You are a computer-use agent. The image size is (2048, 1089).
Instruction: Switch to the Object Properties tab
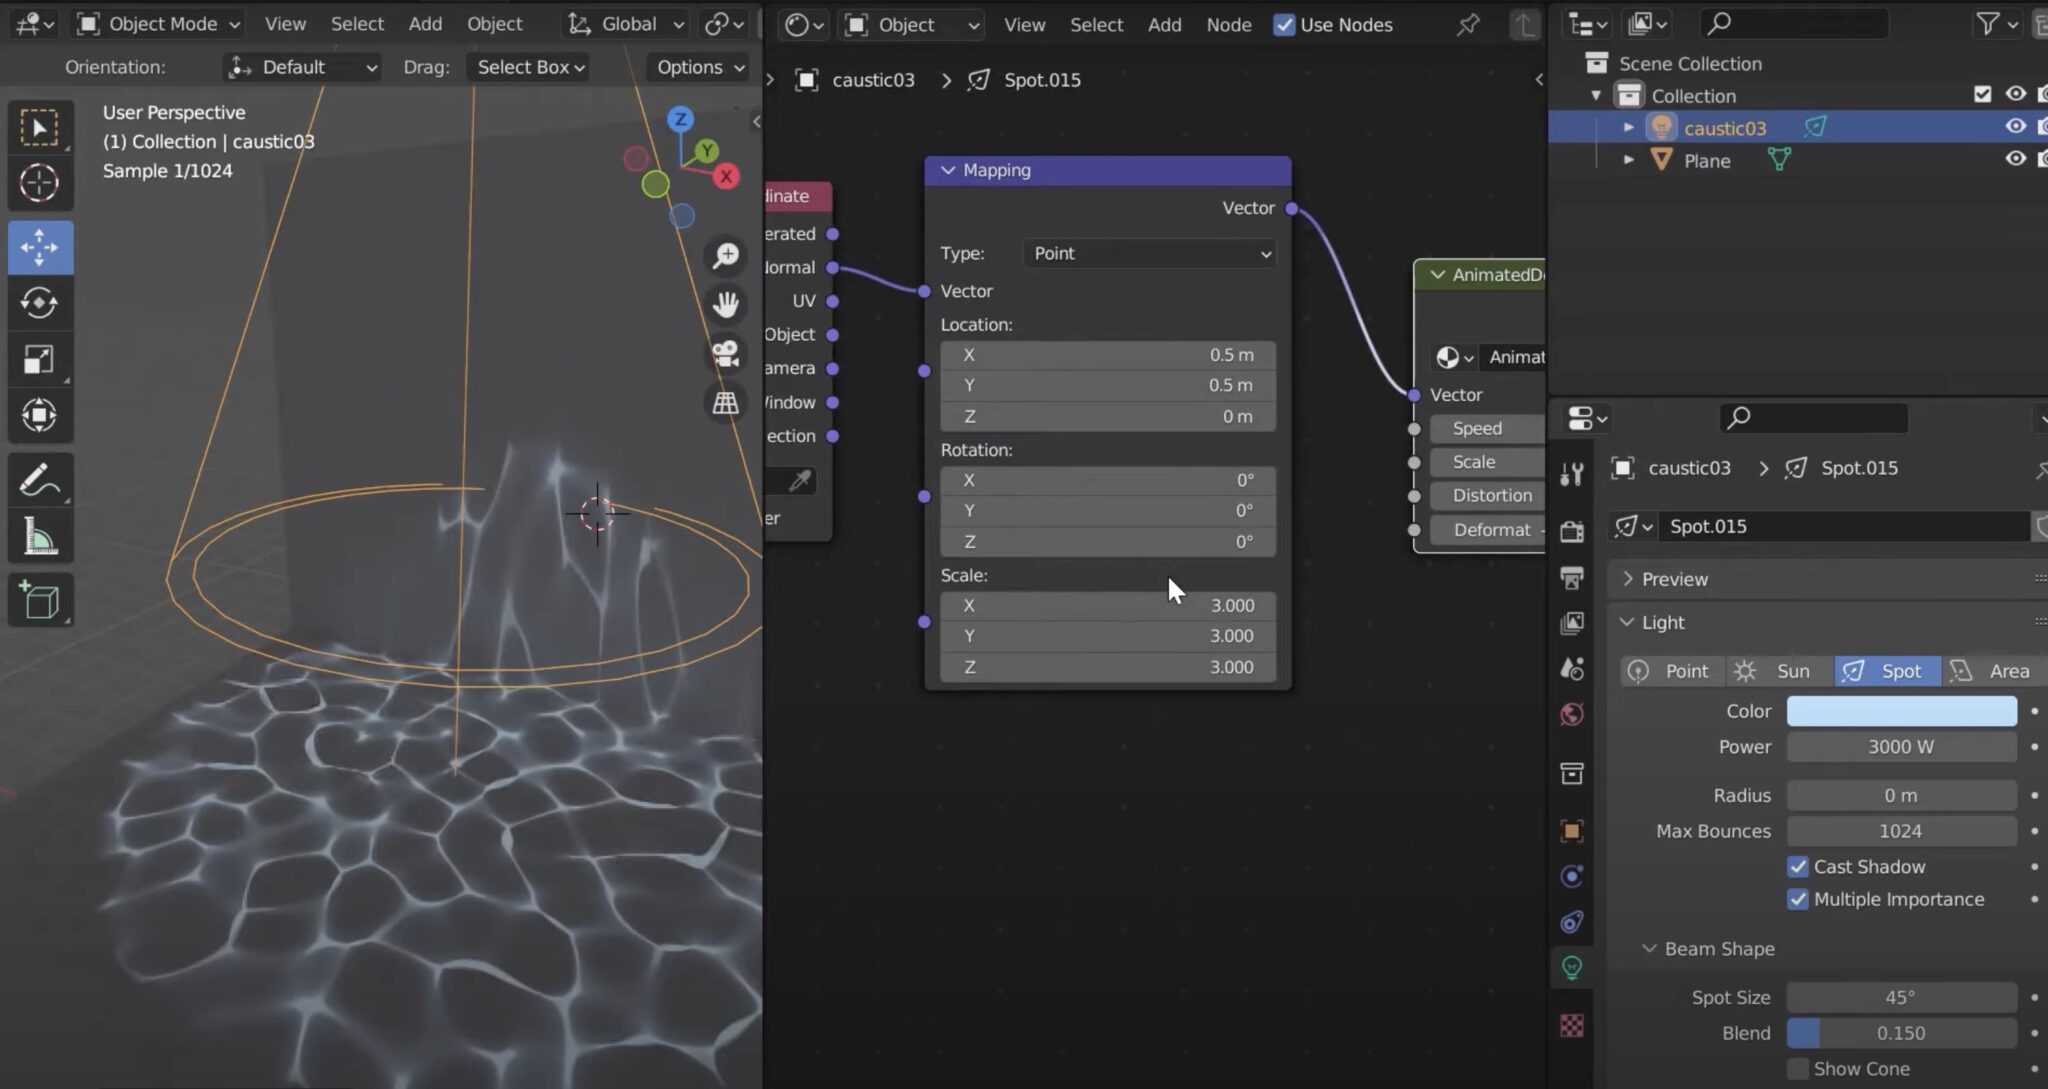(x=1571, y=831)
